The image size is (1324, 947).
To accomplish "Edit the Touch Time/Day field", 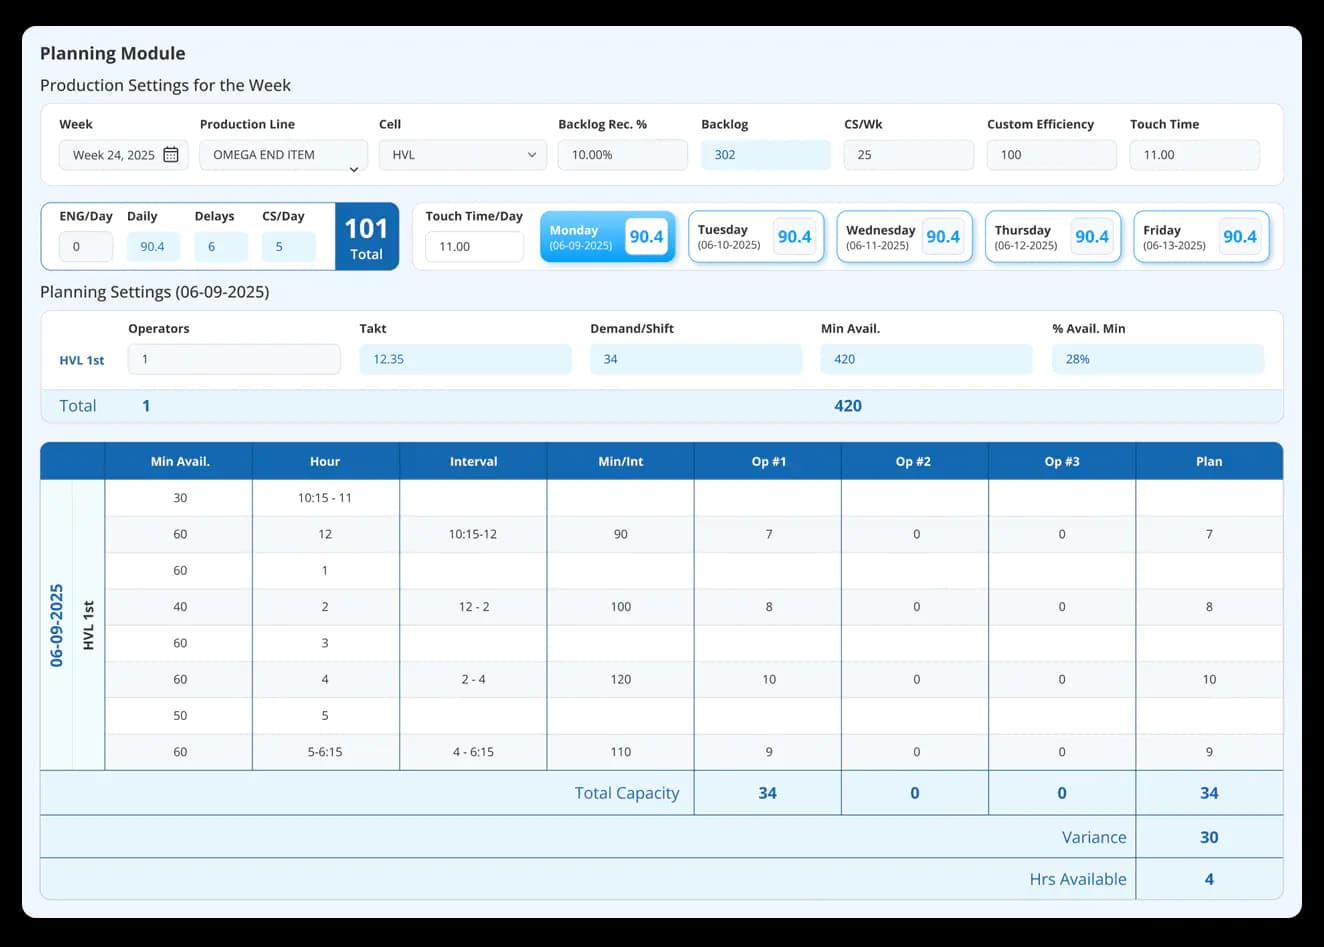I will [474, 247].
